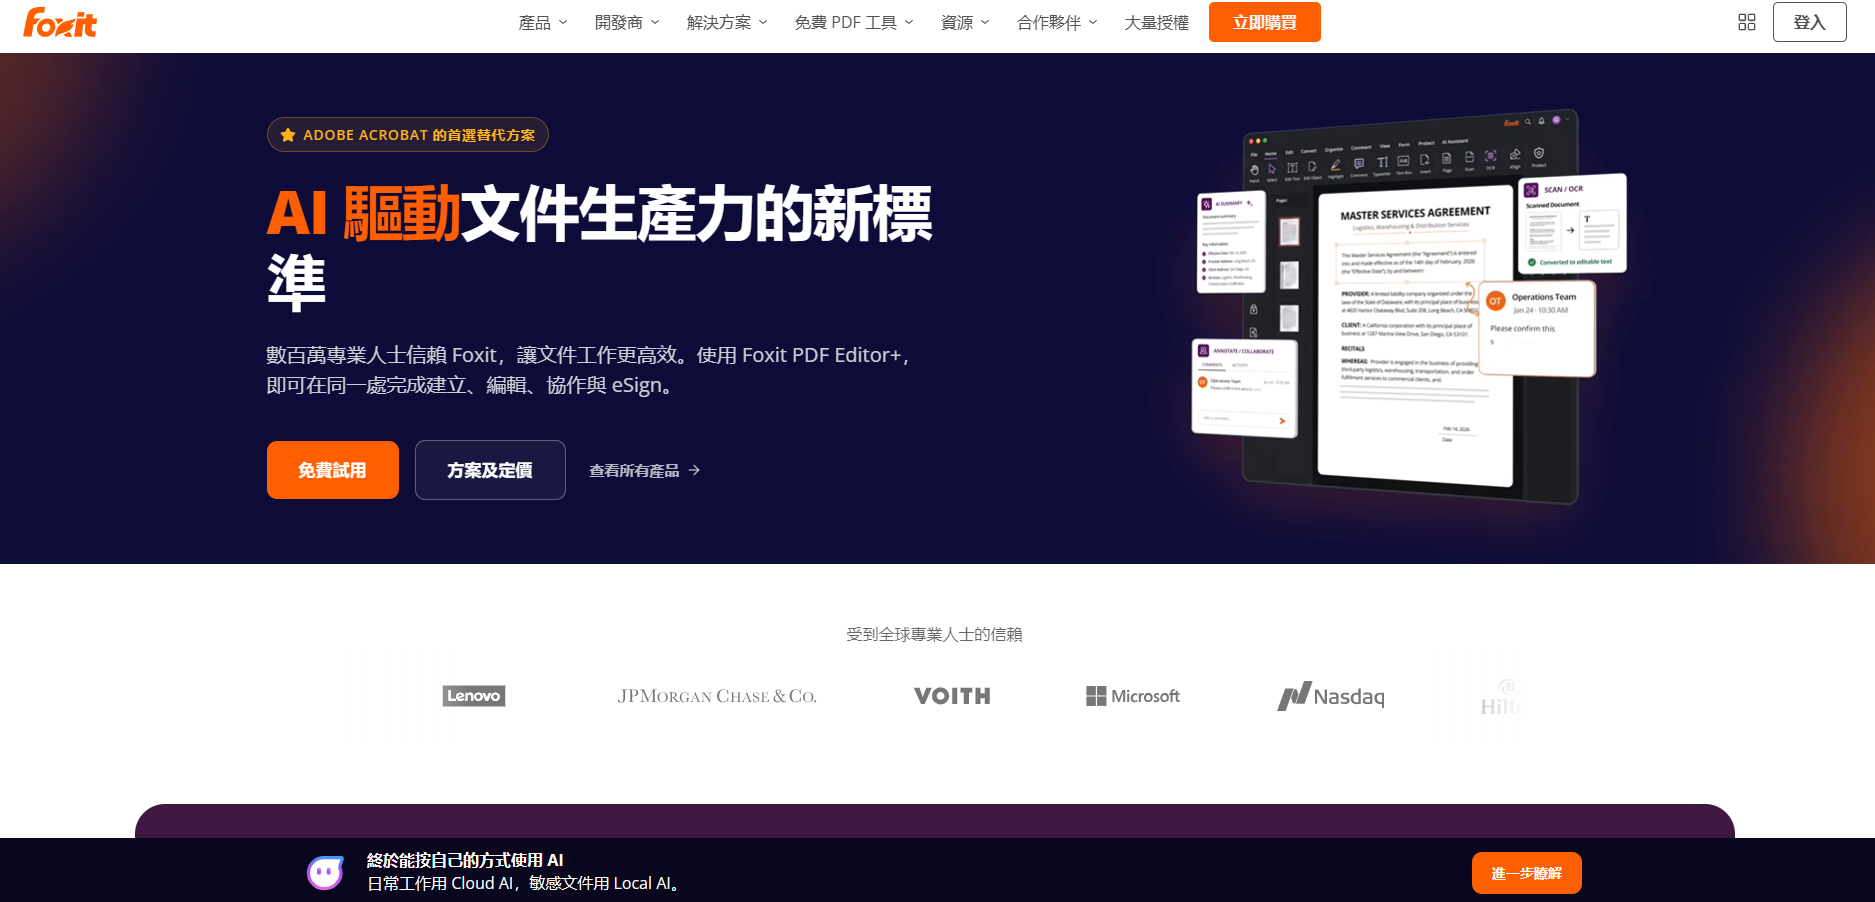This screenshot has width=1875, height=902.
Task: Click the Foxit logo in the header
Action: (x=60, y=23)
